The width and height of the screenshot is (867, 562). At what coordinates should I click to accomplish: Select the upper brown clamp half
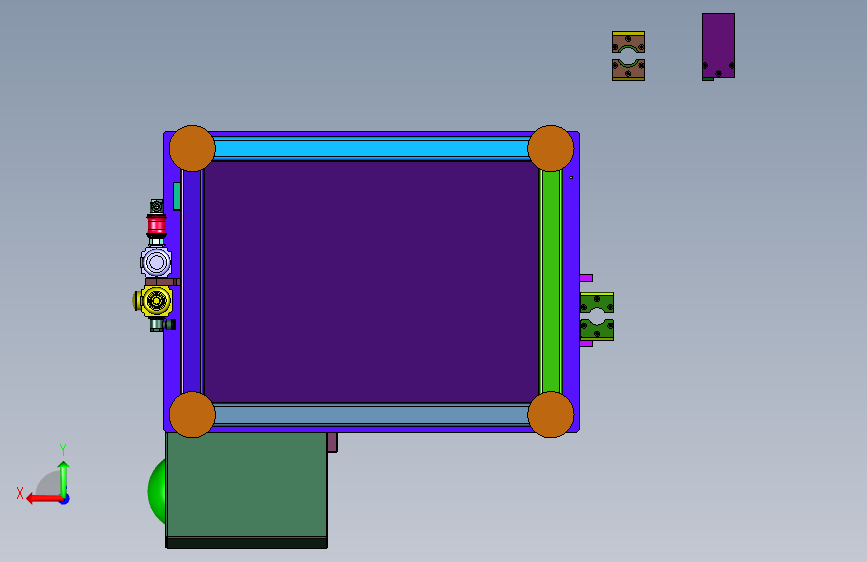[x=628, y=42]
